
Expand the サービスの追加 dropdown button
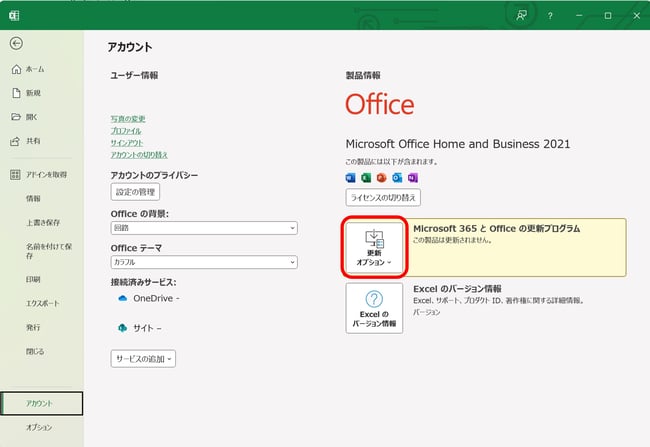click(143, 359)
